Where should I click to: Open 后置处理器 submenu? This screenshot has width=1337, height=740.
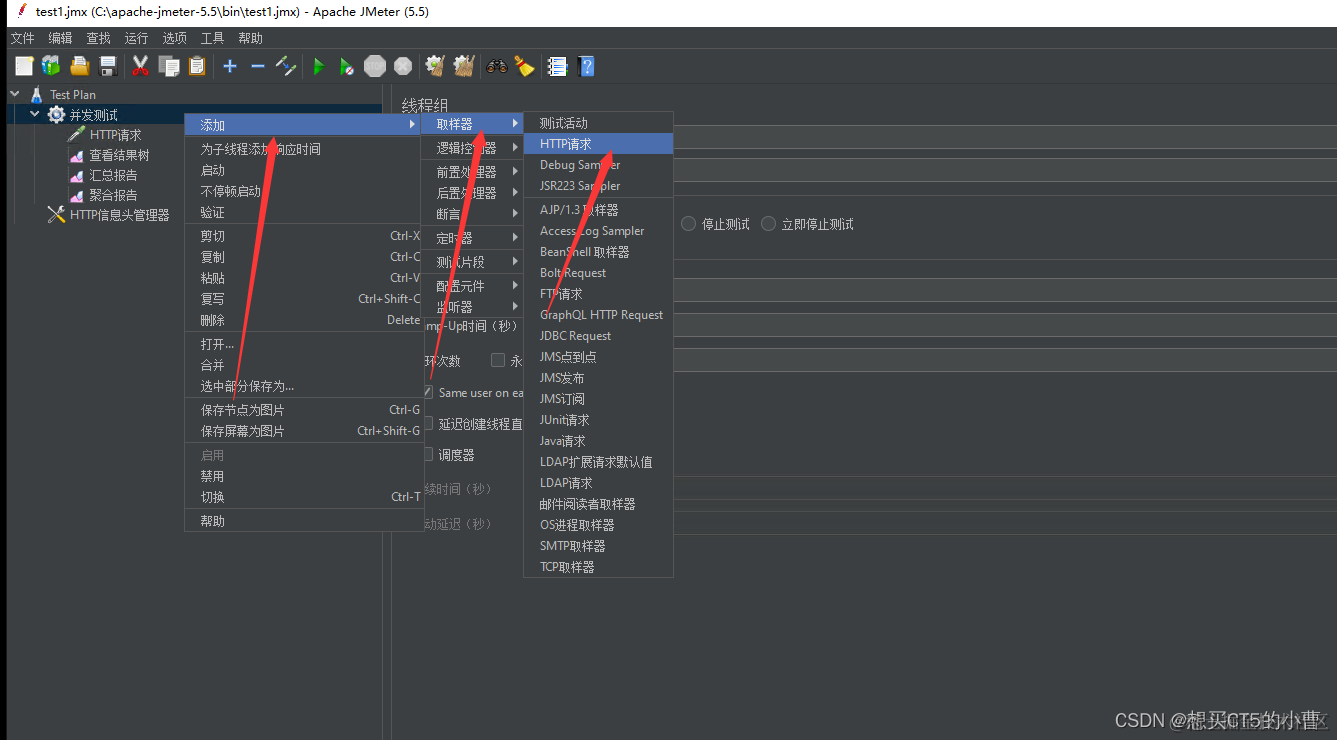(472, 193)
